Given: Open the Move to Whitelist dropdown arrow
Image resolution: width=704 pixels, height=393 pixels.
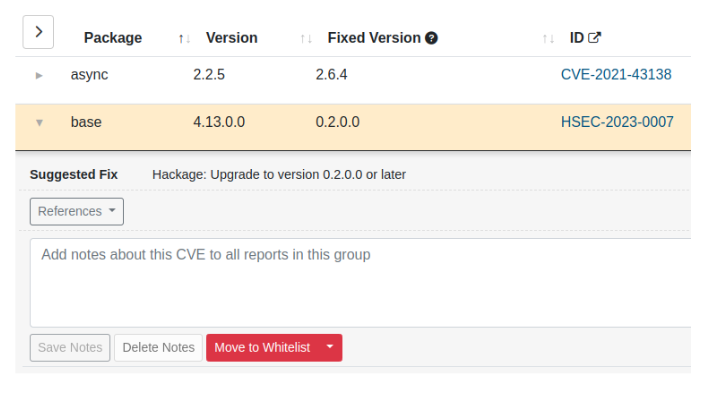Looking at the screenshot, I should pyautogui.click(x=330, y=347).
